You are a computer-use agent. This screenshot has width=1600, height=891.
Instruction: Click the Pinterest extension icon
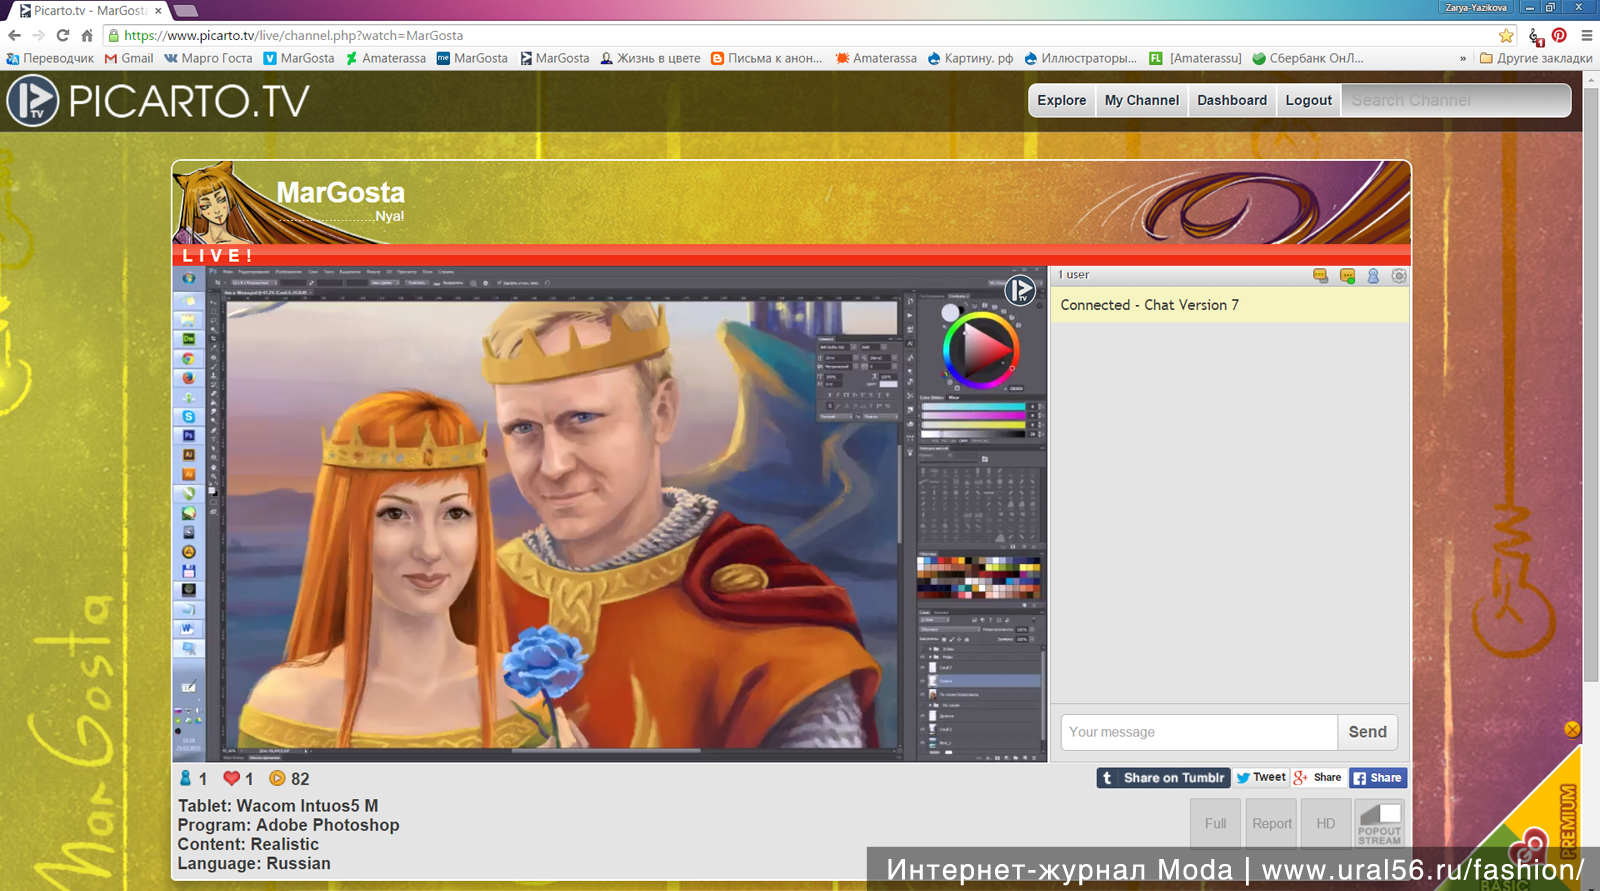(1559, 35)
